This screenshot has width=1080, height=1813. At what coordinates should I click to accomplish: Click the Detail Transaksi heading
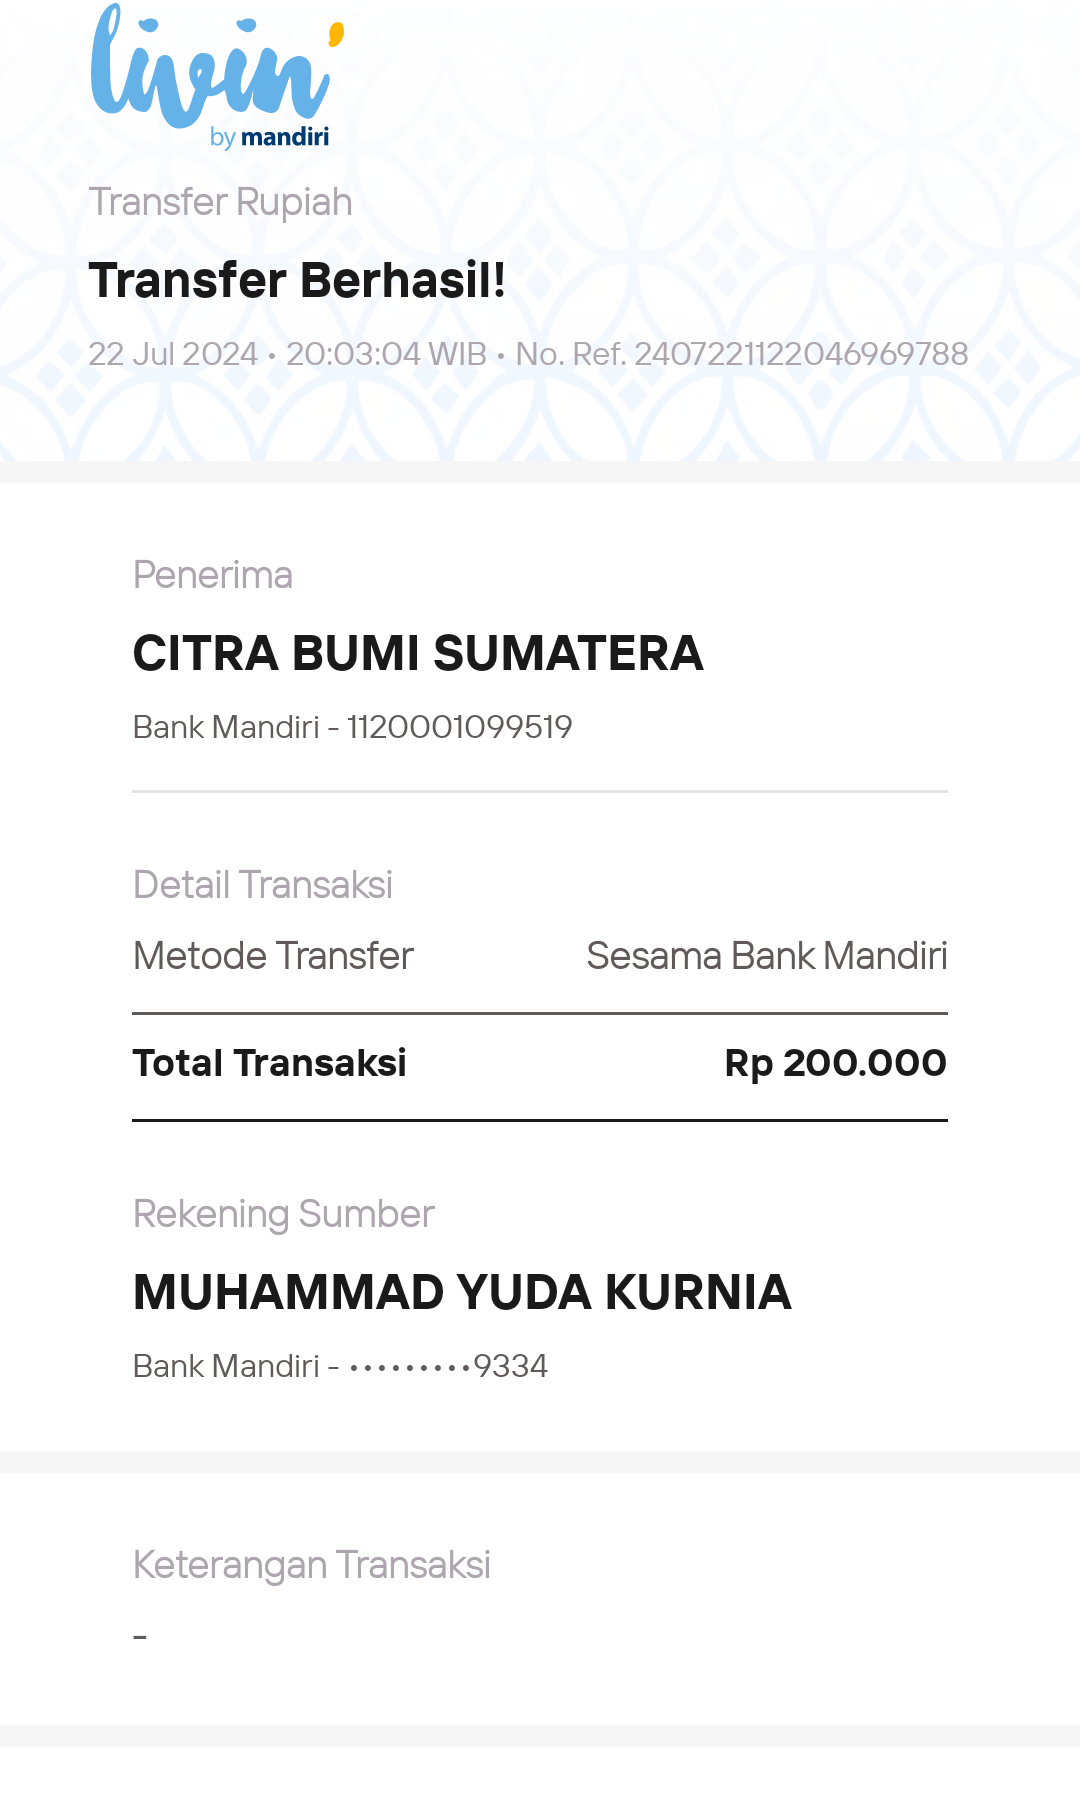pyautogui.click(x=263, y=885)
